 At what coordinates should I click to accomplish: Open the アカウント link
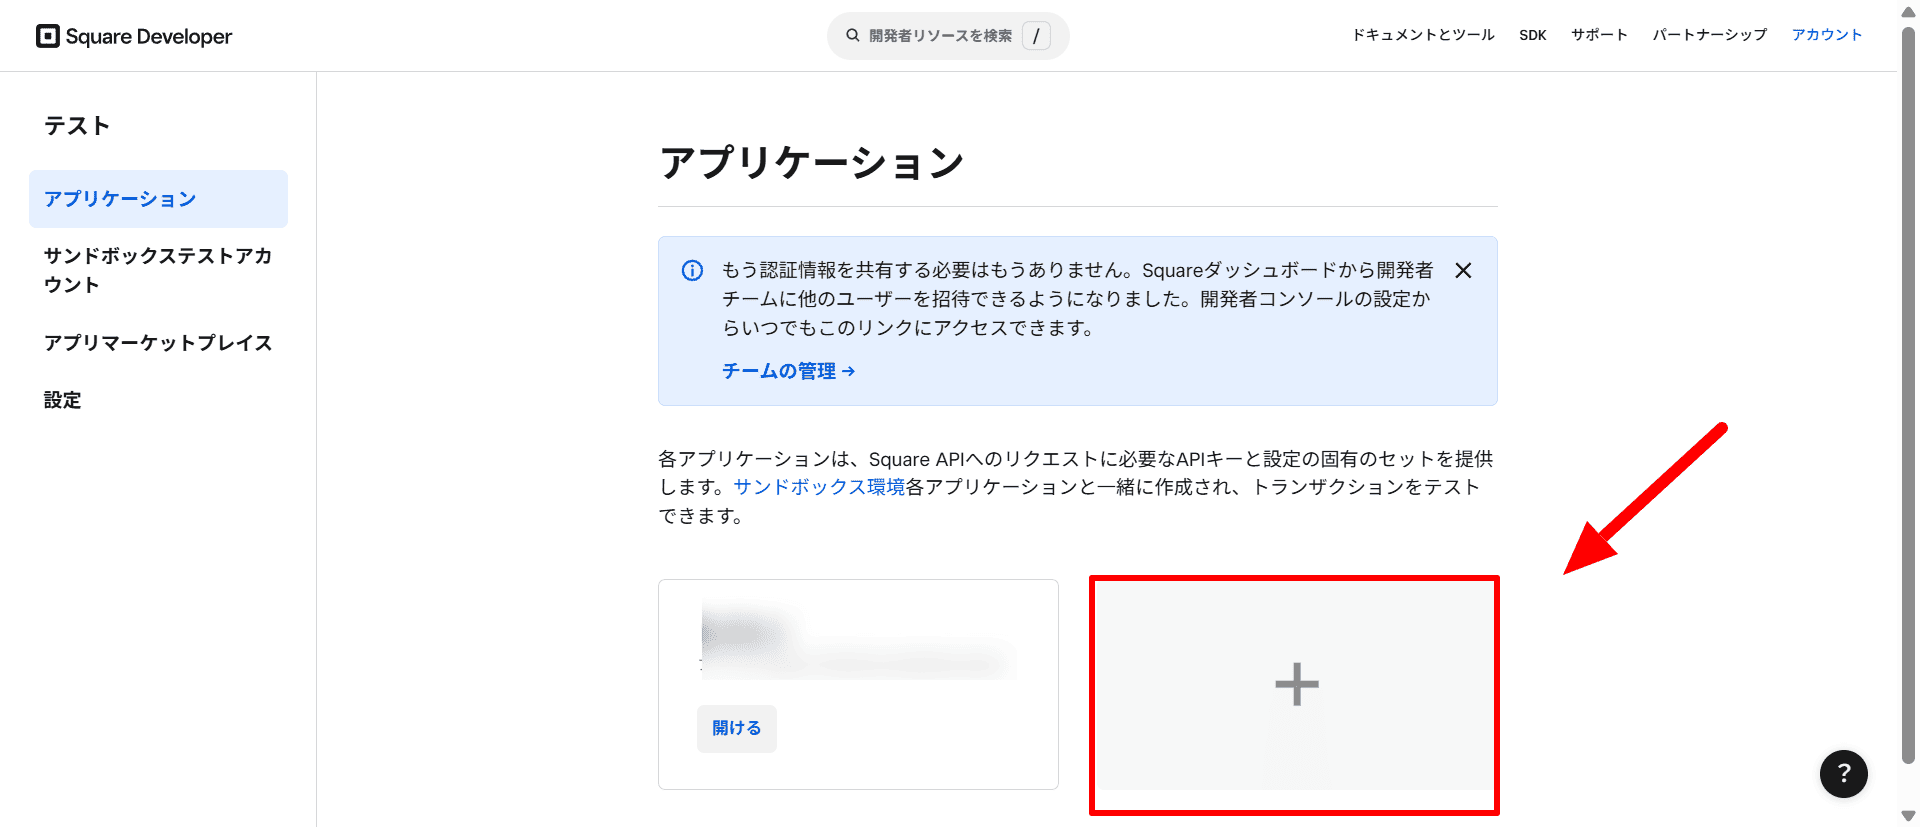(x=1826, y=35)
